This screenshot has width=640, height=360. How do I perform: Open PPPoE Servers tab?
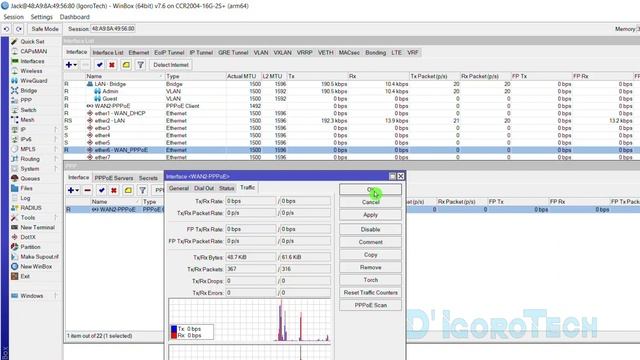(114, 178)
